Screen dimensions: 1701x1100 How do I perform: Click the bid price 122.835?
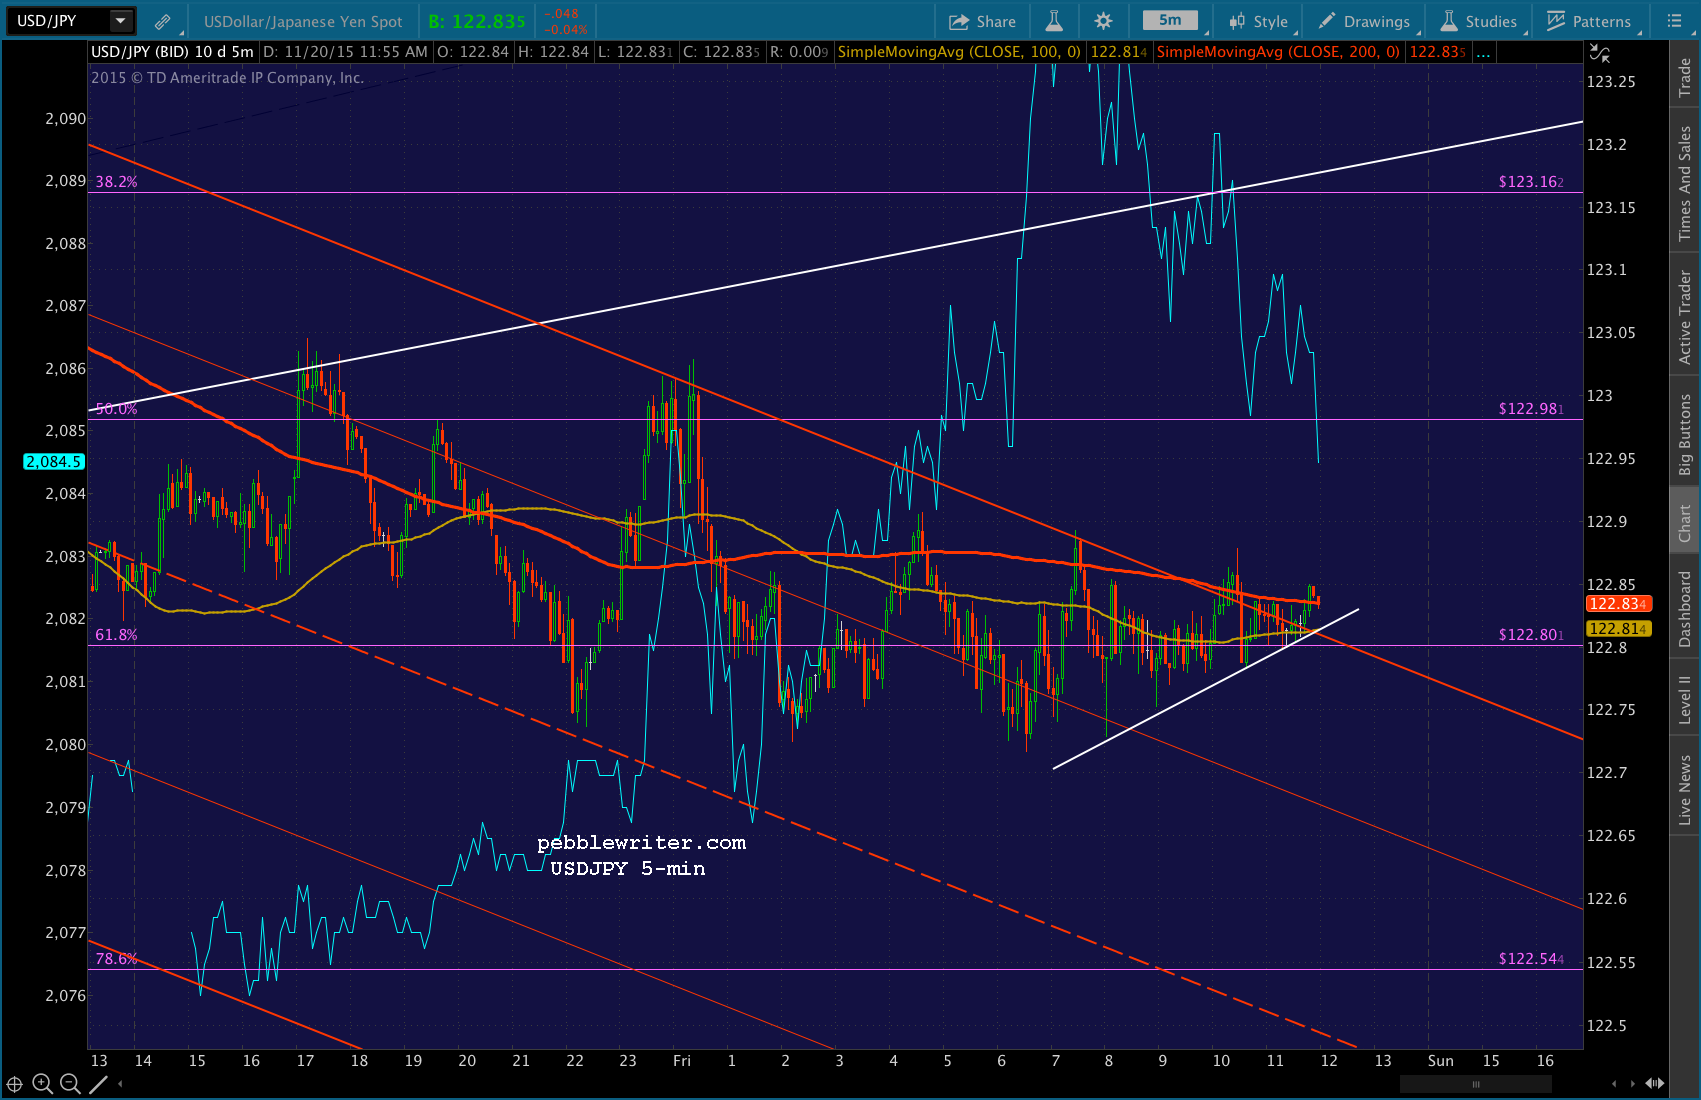477,21
